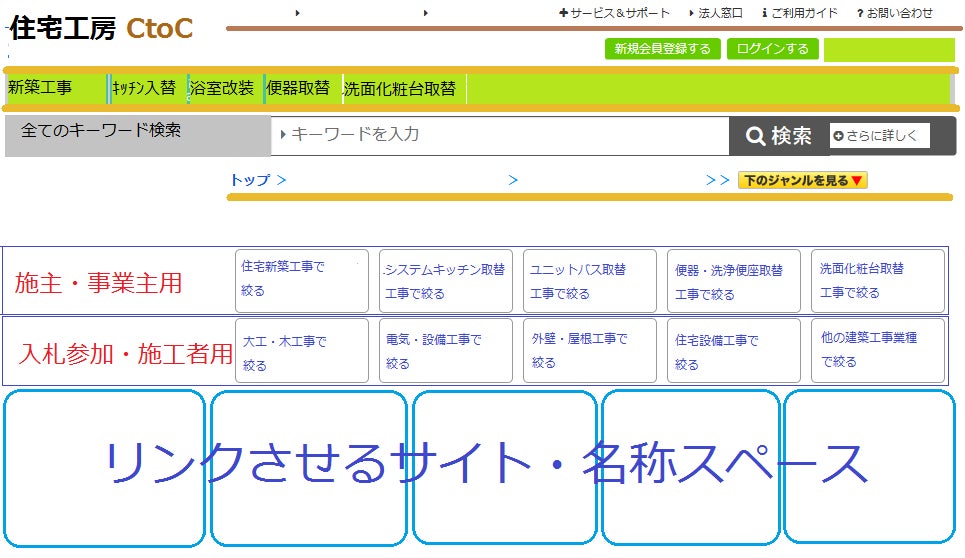Select the ｷｯﾁﾝ入替 tab
Viewport: 965px width, 558px height.
(146, 88)
